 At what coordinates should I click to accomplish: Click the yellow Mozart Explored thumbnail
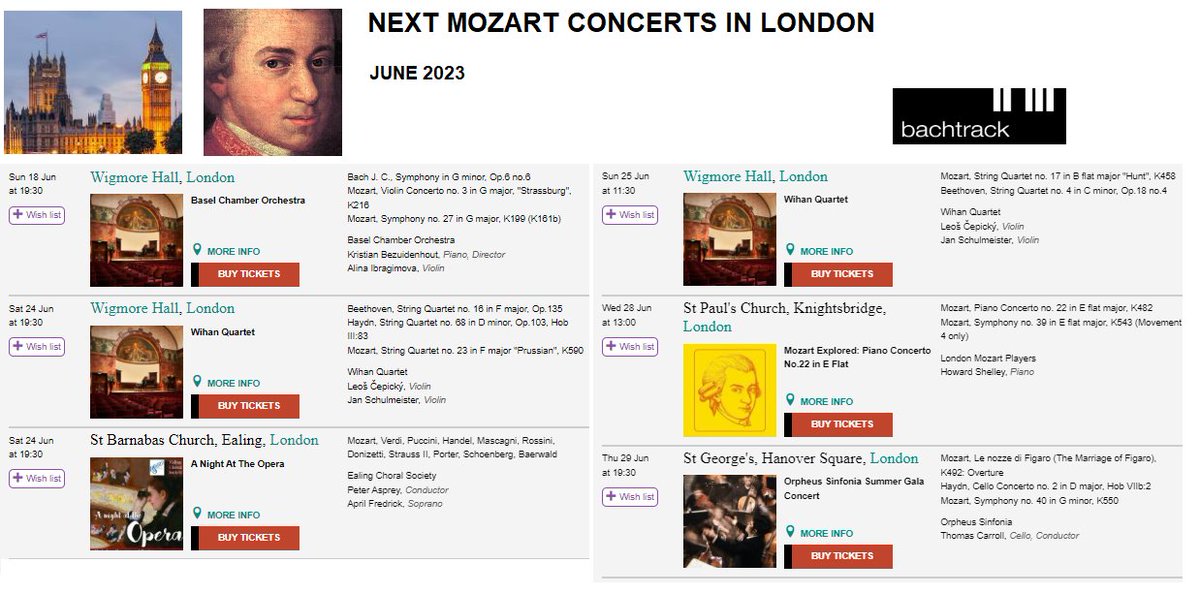point(730,390)
